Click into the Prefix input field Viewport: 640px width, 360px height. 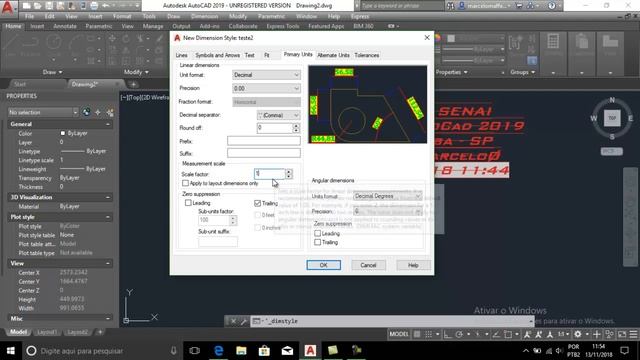click(264, 141)
